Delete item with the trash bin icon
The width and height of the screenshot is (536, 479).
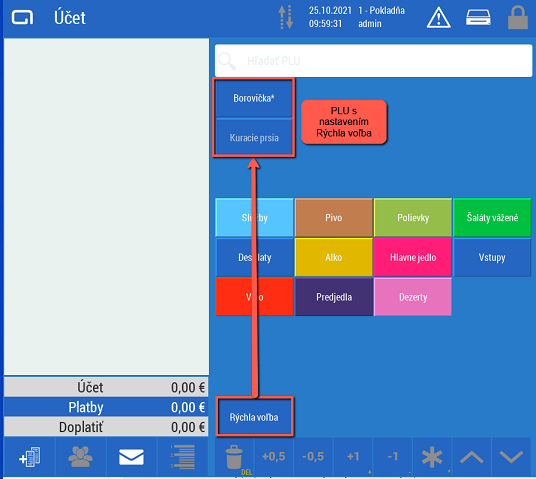point(234,457)
